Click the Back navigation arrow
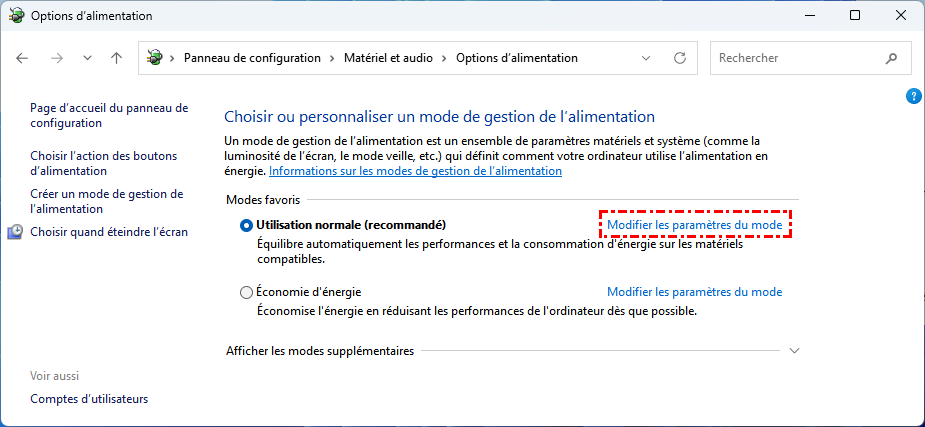The width and height of the screenshot is (925, 427). [x=23, y=58]
